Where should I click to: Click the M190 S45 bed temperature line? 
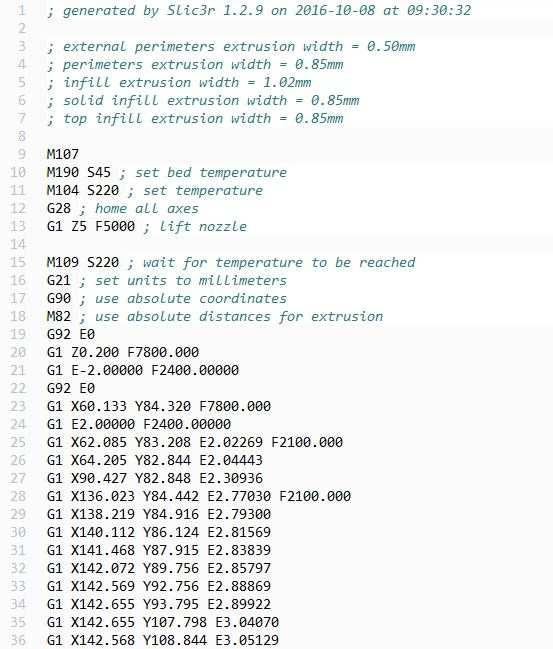(x=166, y=172)
